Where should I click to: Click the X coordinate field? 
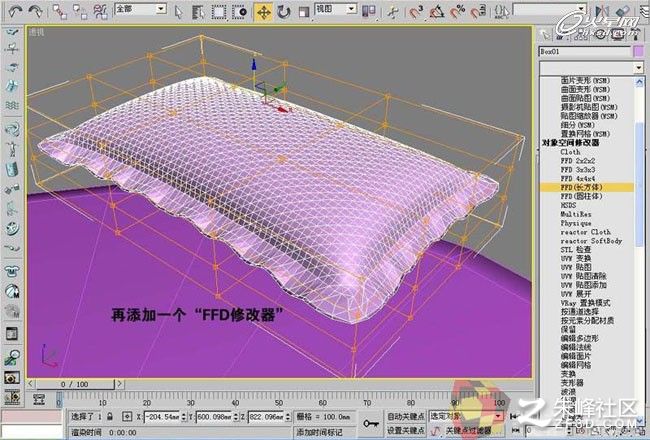(162, 416)
